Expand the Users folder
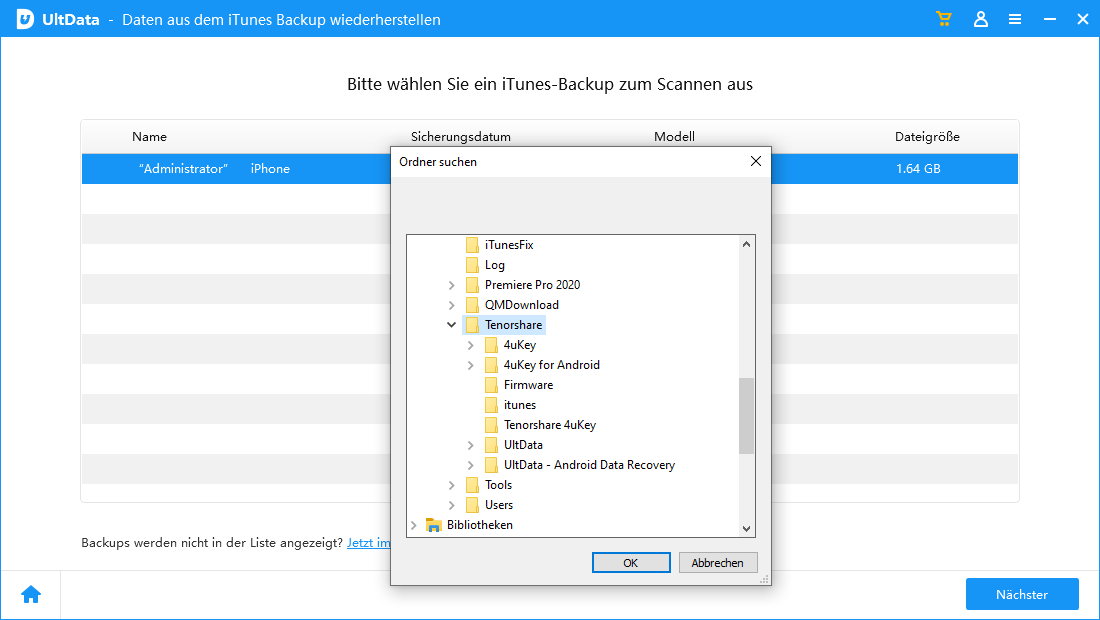The image size is (1100, 620). coord(452,505)
